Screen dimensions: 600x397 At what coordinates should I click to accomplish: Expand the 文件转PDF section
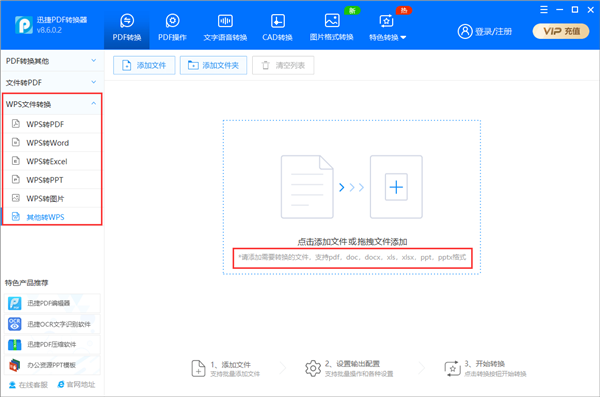point(52,82)
